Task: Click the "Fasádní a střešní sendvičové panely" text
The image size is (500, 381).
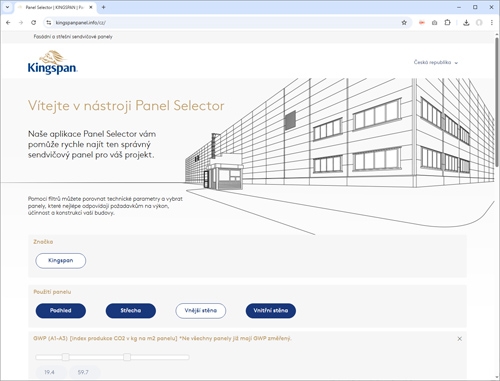Action: pos(73,37)
